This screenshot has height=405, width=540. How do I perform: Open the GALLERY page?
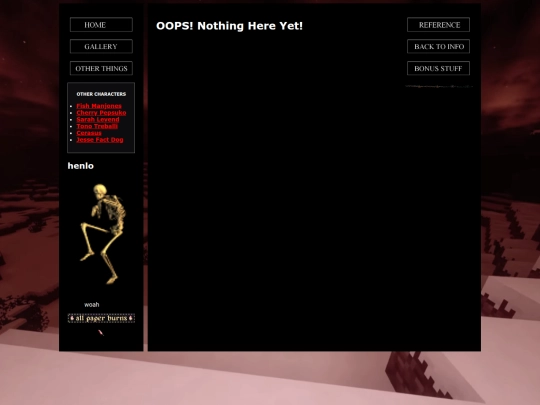click(x=101, y=46)
